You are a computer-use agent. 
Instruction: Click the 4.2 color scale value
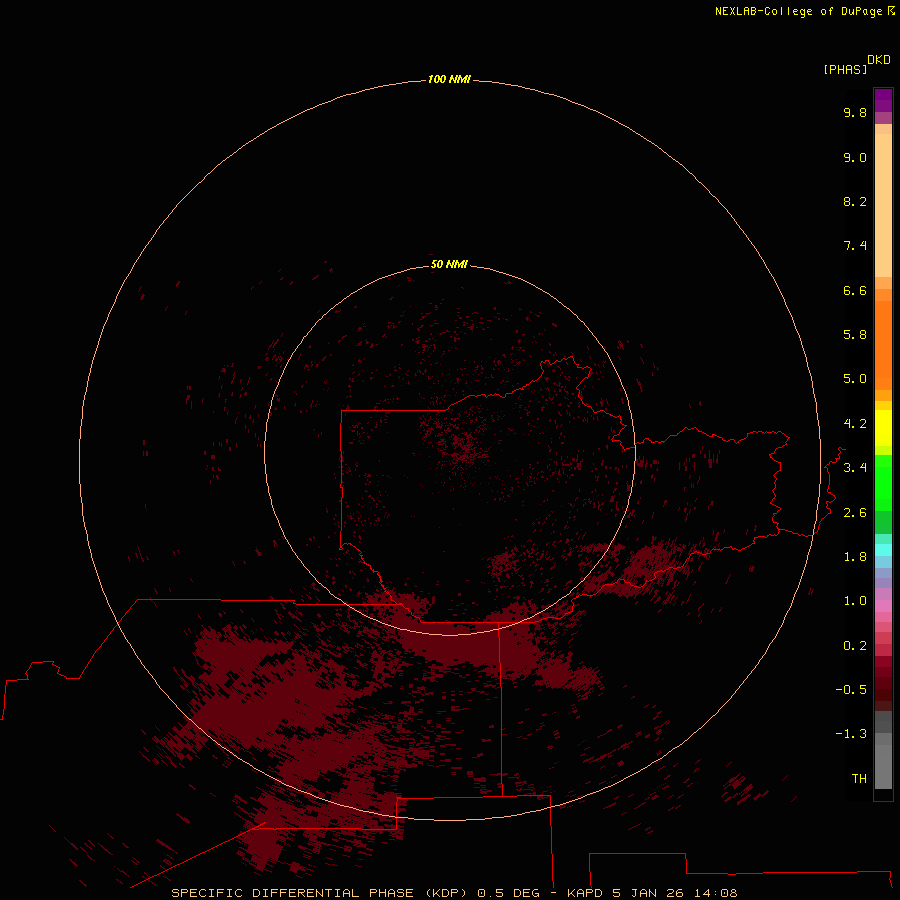pyautogui.click(x=855, y=424)
